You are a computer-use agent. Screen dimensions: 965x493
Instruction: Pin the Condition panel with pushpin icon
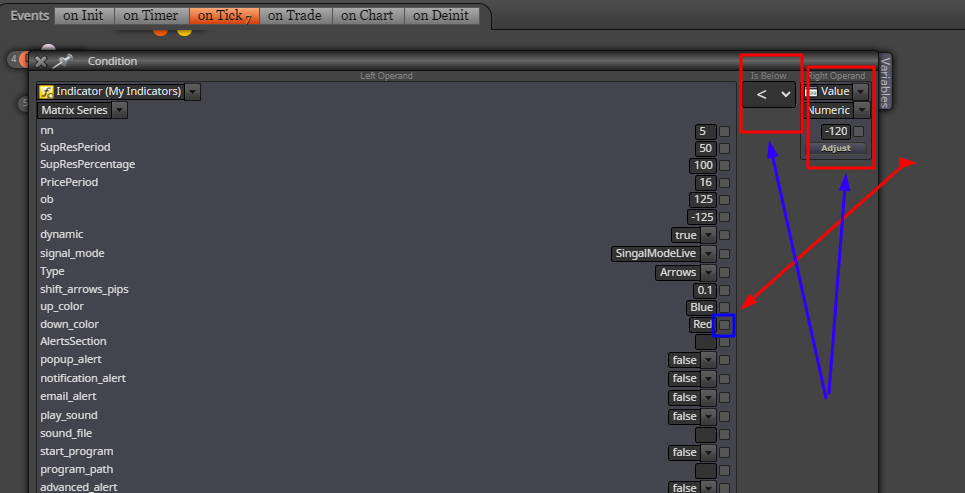click(62, 60)
